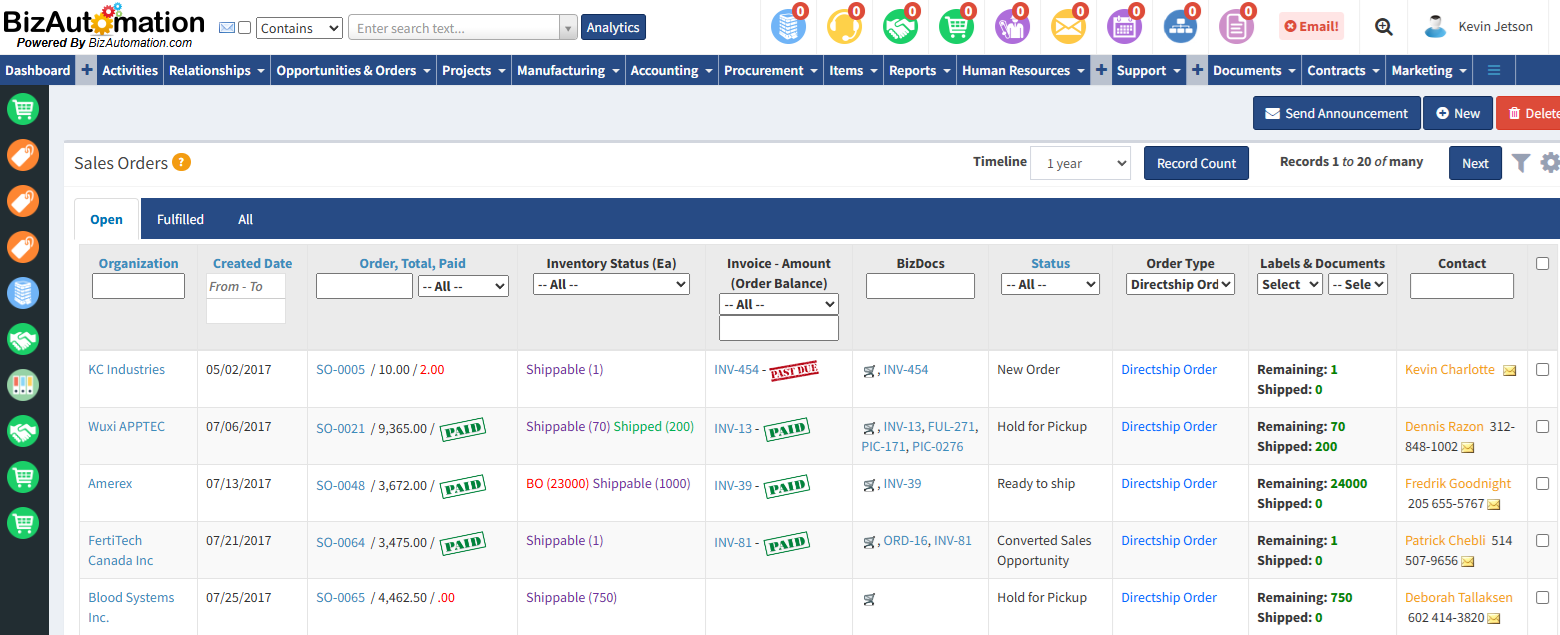Open the Order, Total, Paid All dropdown
Screen dimensions: 1560x635
click(464, 286)
